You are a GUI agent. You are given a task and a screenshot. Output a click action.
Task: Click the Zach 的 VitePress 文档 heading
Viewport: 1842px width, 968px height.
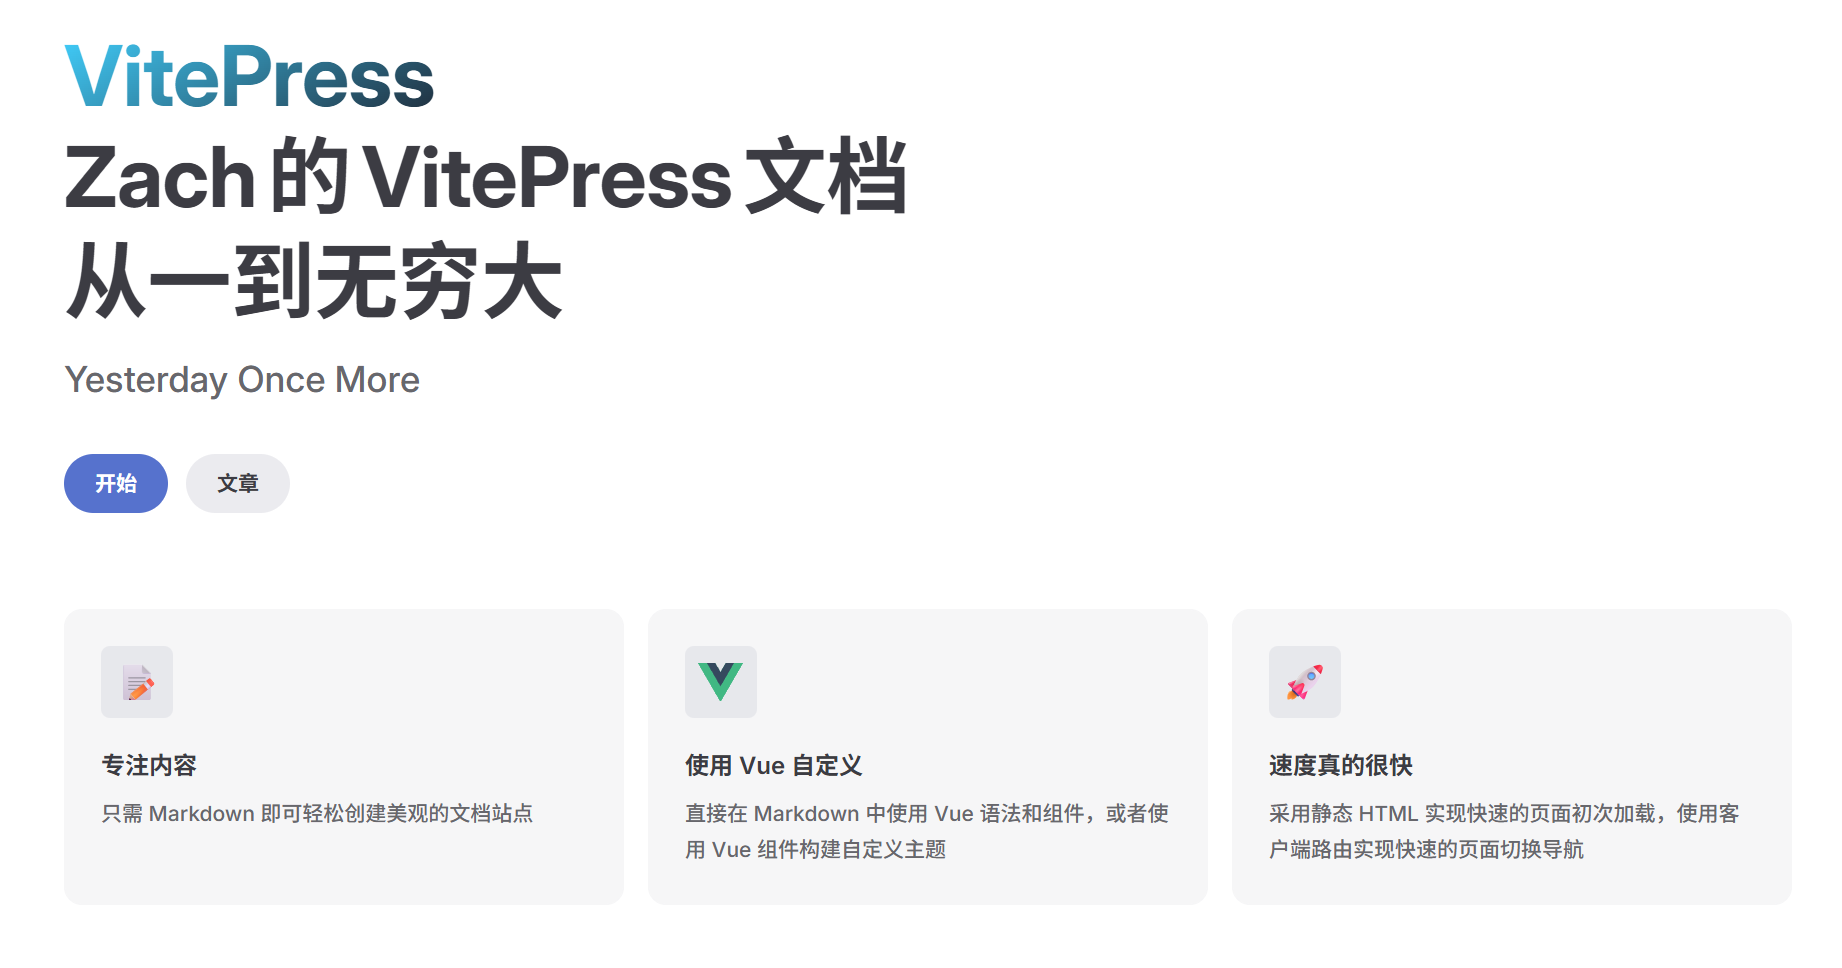[486, 177]
